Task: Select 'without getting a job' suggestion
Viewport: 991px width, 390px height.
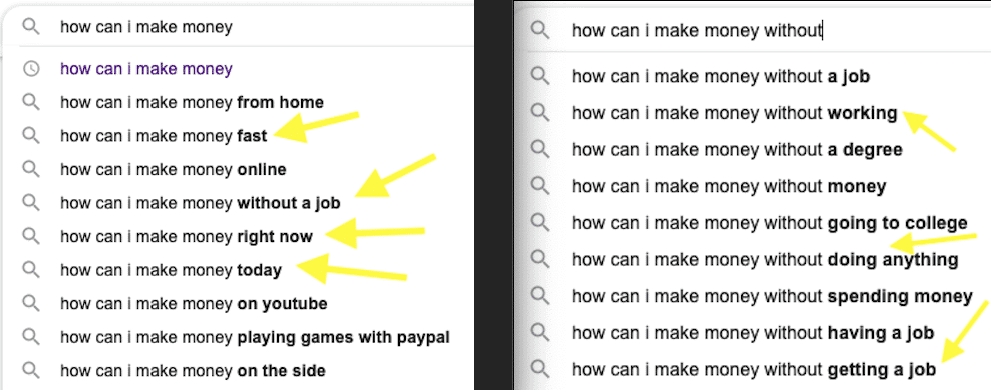Action: click(x=754, y=369)
